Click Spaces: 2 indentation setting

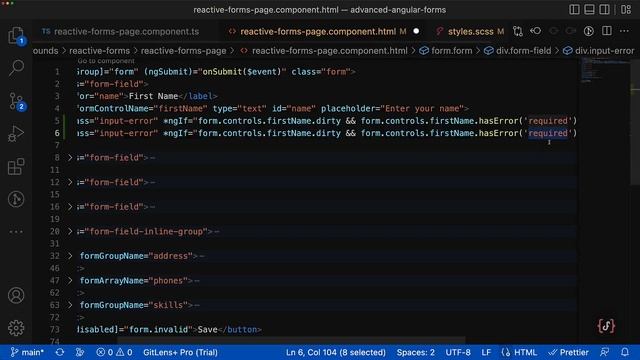pos(416,352)
